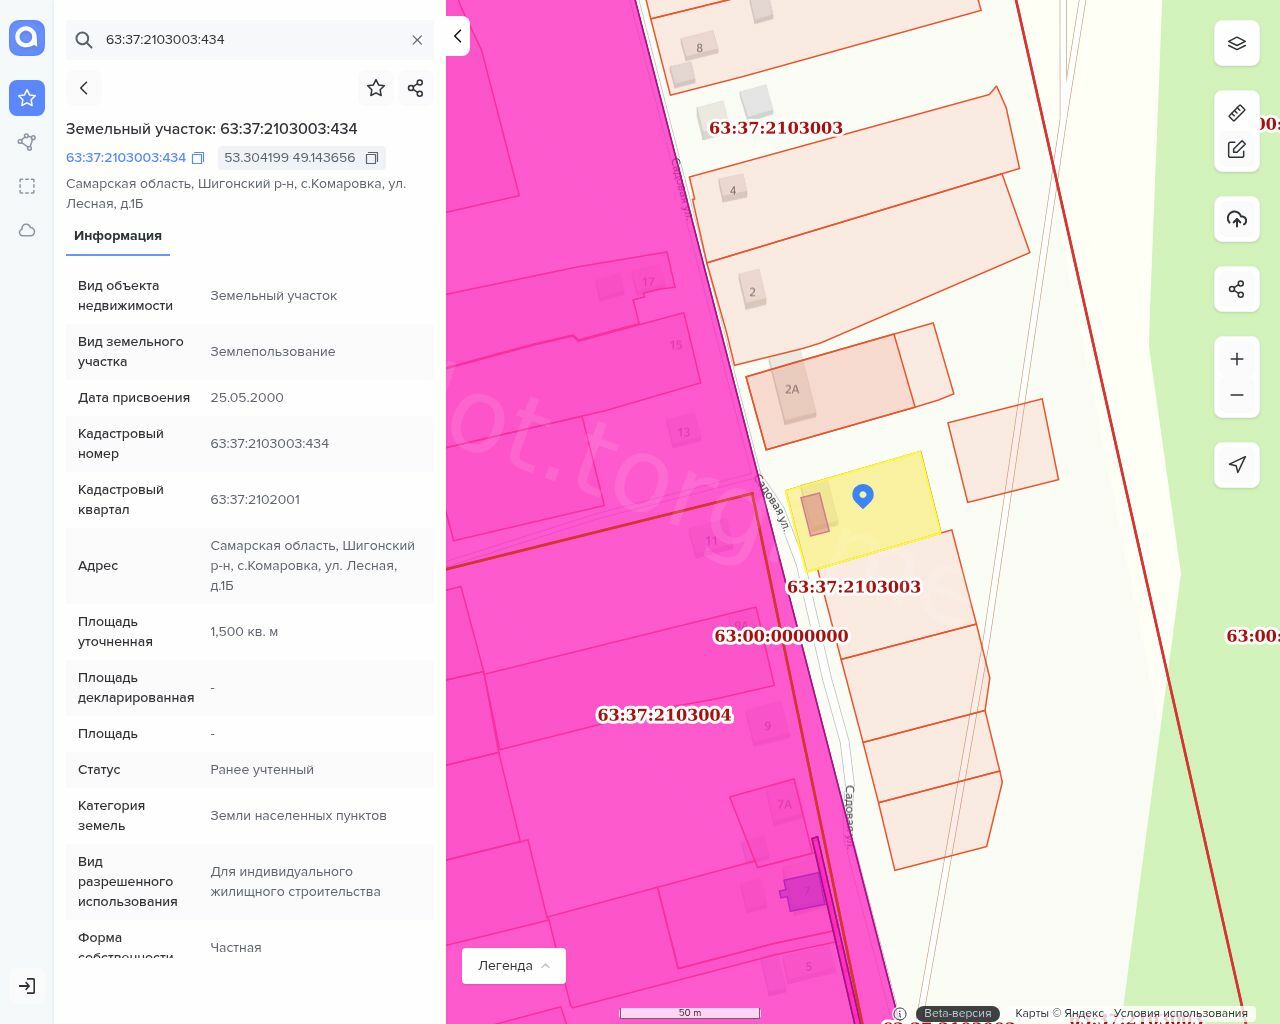Open the map layers panel
The width and height of the screenshot is (1280, 1024).
1236,43
